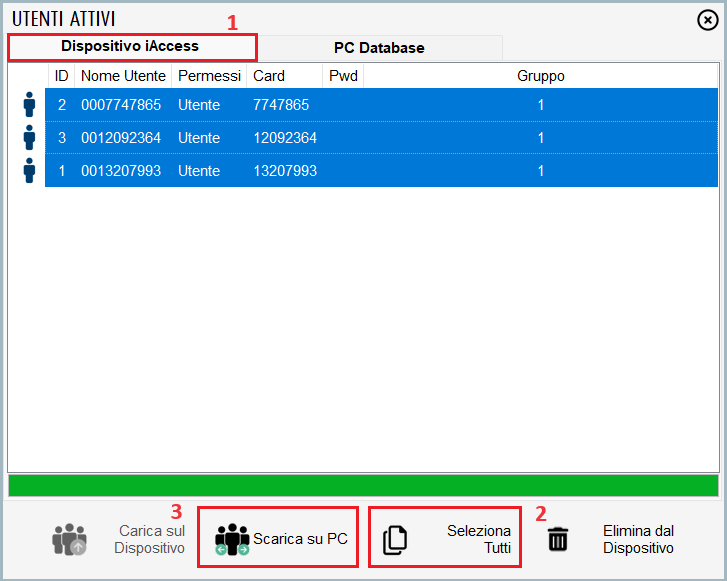Click Utente permission in row 0013207993
The image size is (727, 581).
(199, 171)
